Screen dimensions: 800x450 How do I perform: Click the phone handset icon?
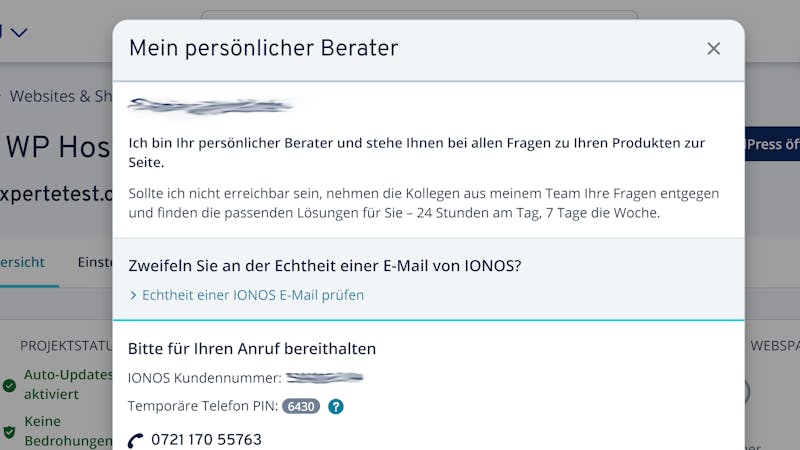click(x=136, y=440)
